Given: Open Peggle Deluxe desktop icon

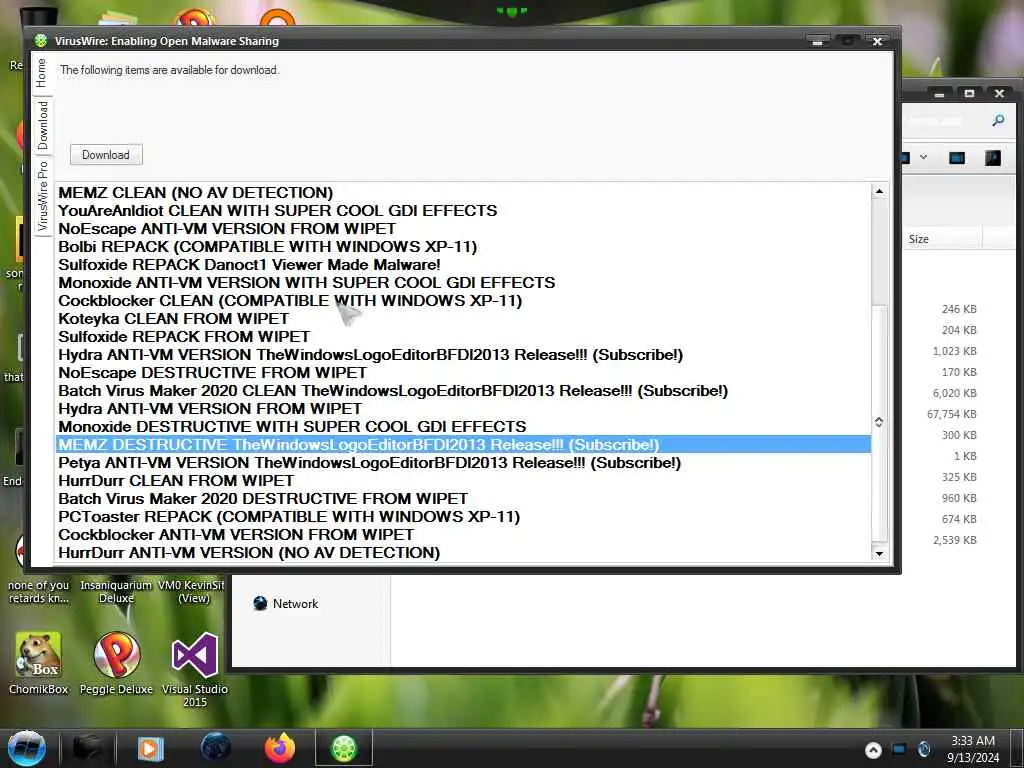Looking at the screenshot, I should pyautogui.click(x=116, y=664).
